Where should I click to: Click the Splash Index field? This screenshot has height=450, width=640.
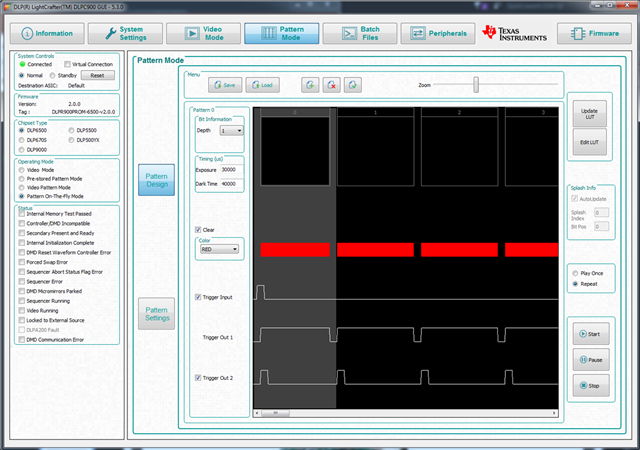[x=601, y=212]
